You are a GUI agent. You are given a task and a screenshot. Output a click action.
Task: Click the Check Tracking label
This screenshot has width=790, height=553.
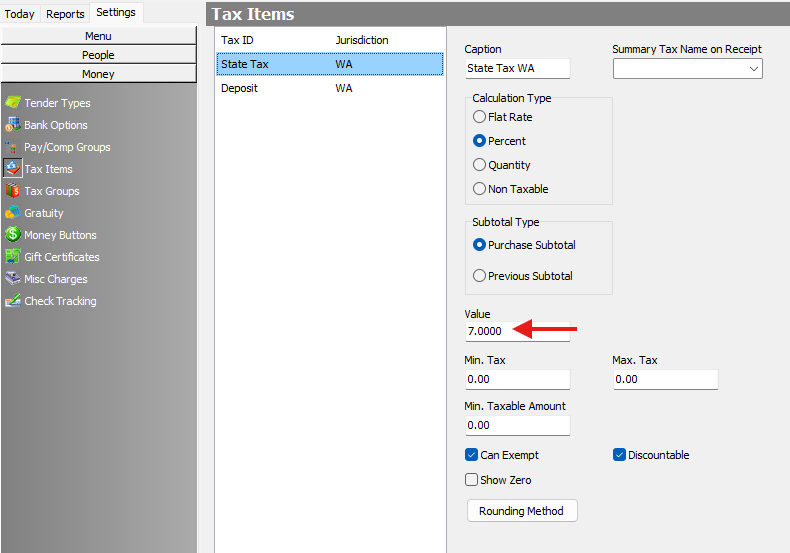(60, 301)
